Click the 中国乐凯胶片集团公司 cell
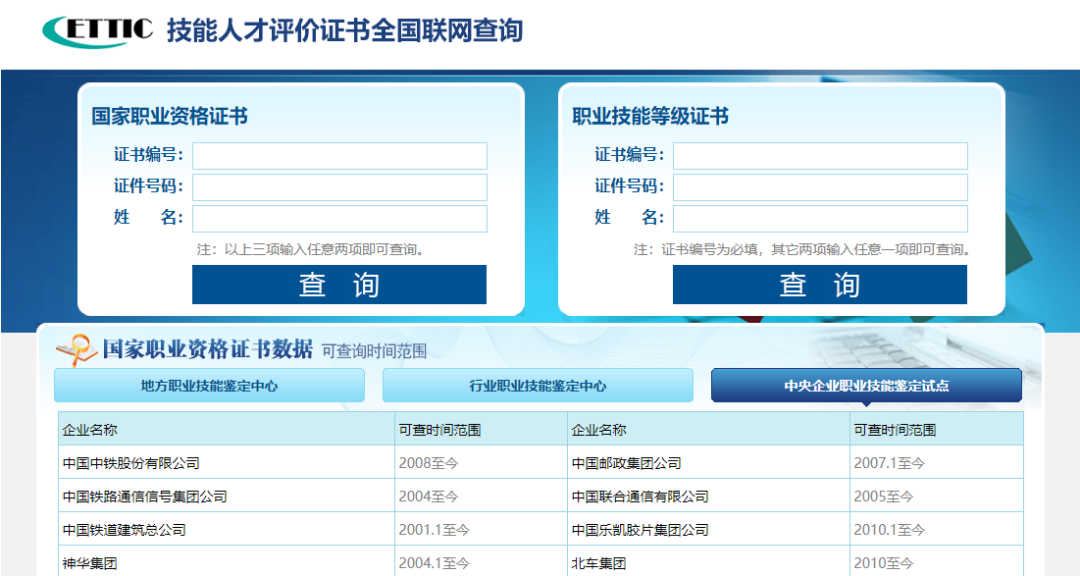The width and height of the screenshot is (1080, 576). 709,530
